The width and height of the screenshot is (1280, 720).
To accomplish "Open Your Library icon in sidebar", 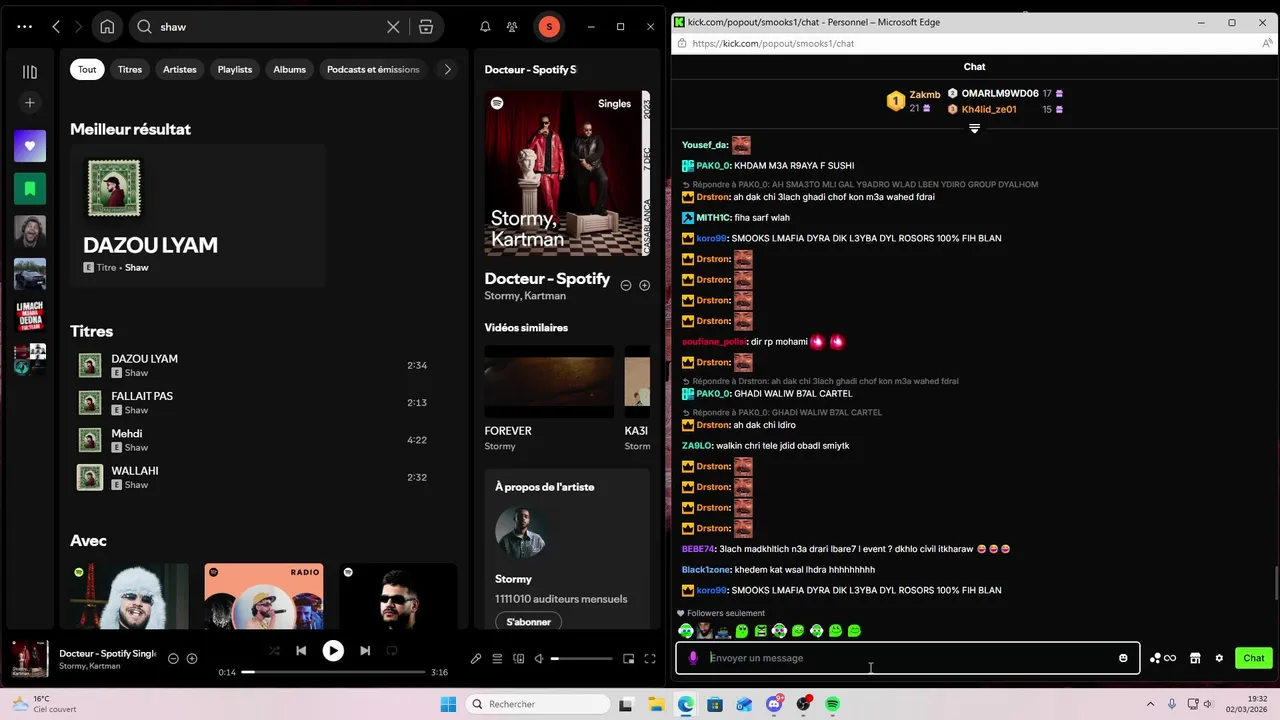I will [30, 72].
